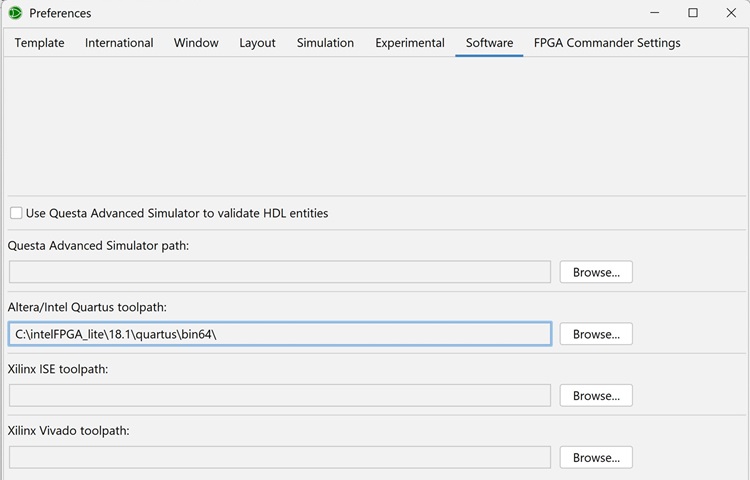Viewport: 750px width, 480px height.
Task: Go to the Simulation tab
Action: click(x=325, y=43)
